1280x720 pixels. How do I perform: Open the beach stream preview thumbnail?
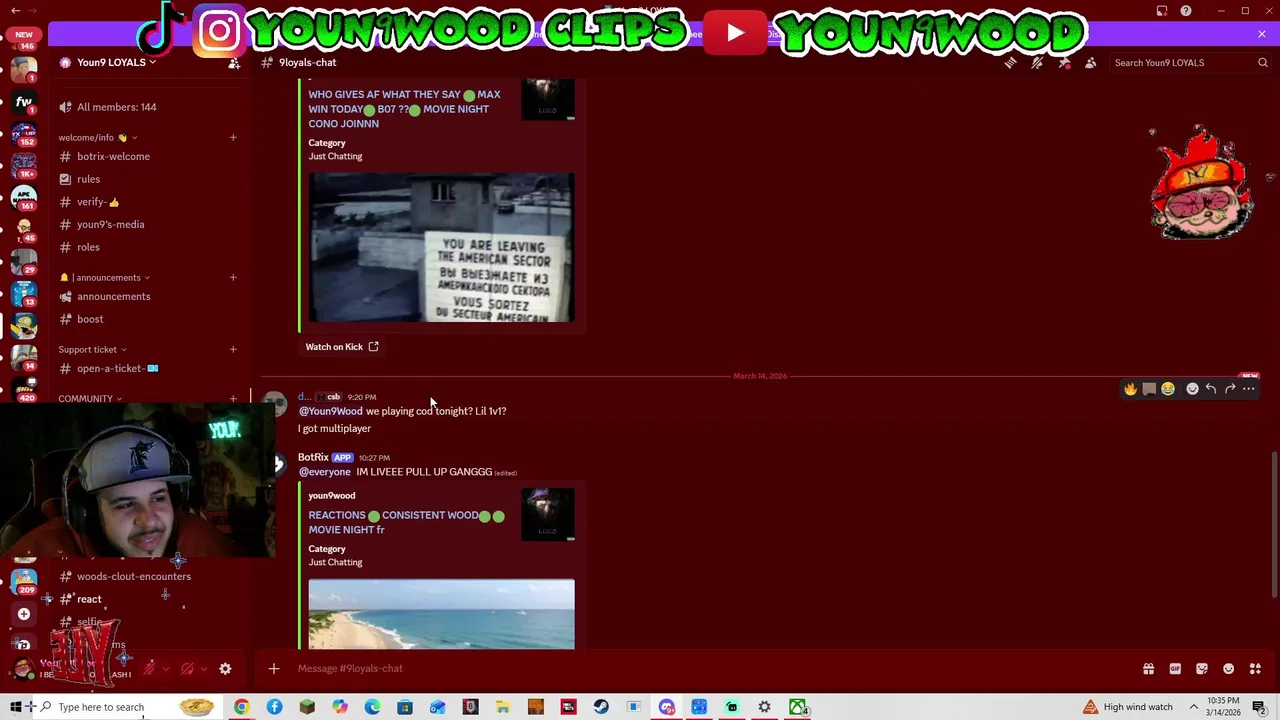point(441,614)
